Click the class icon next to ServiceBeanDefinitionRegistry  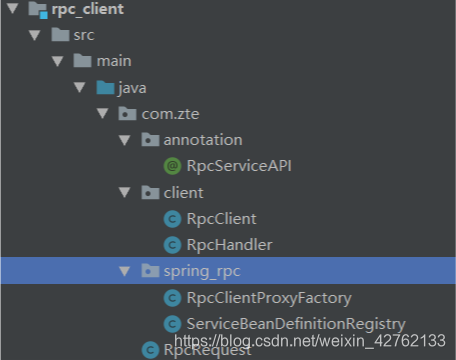pyautogui.click(x=172, y=324)
